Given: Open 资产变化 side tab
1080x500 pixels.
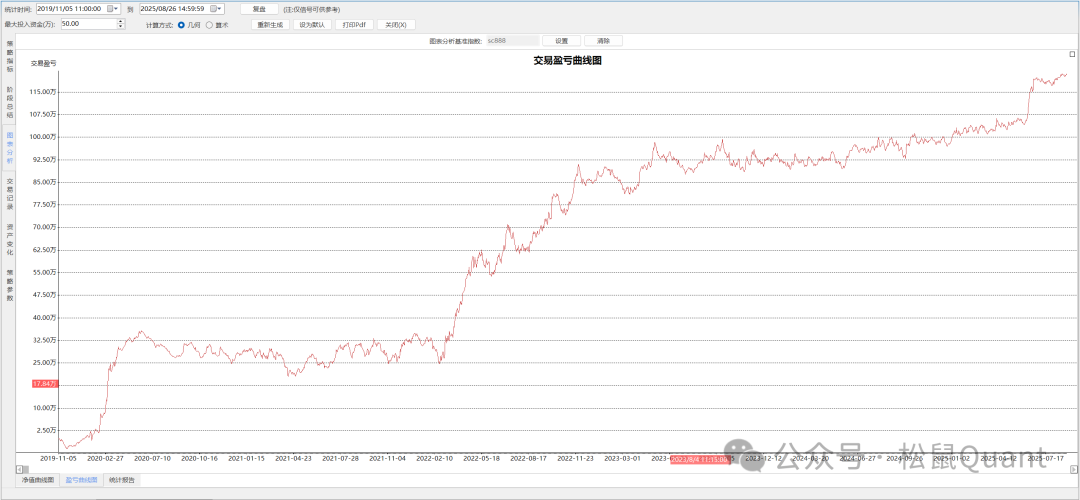Looking at the screenshot, I should 10,239.
